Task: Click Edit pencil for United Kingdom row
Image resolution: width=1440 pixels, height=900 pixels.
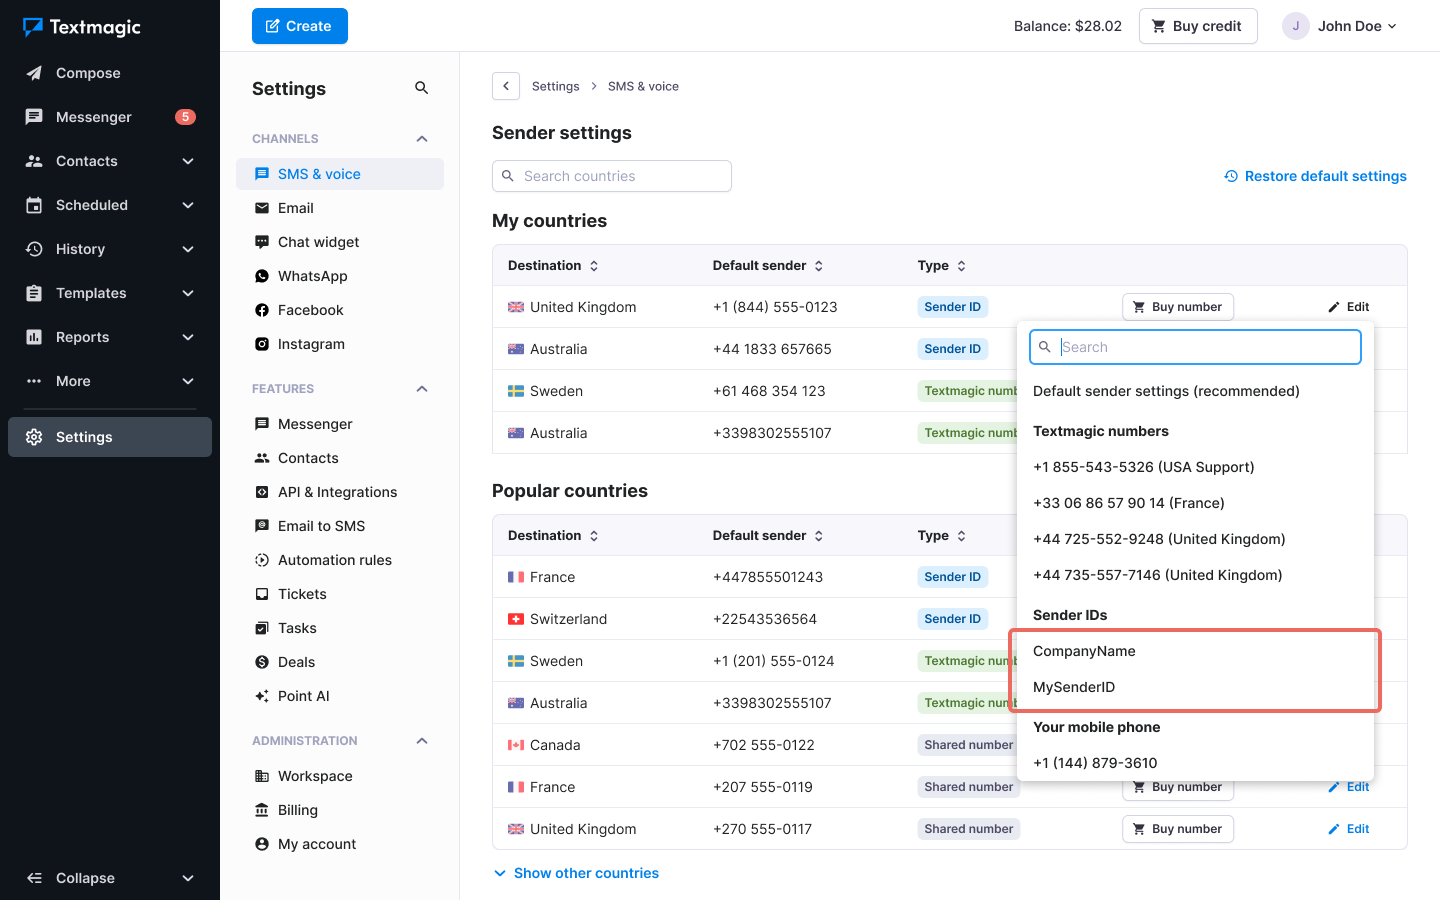Action: tap(1348, 307)
